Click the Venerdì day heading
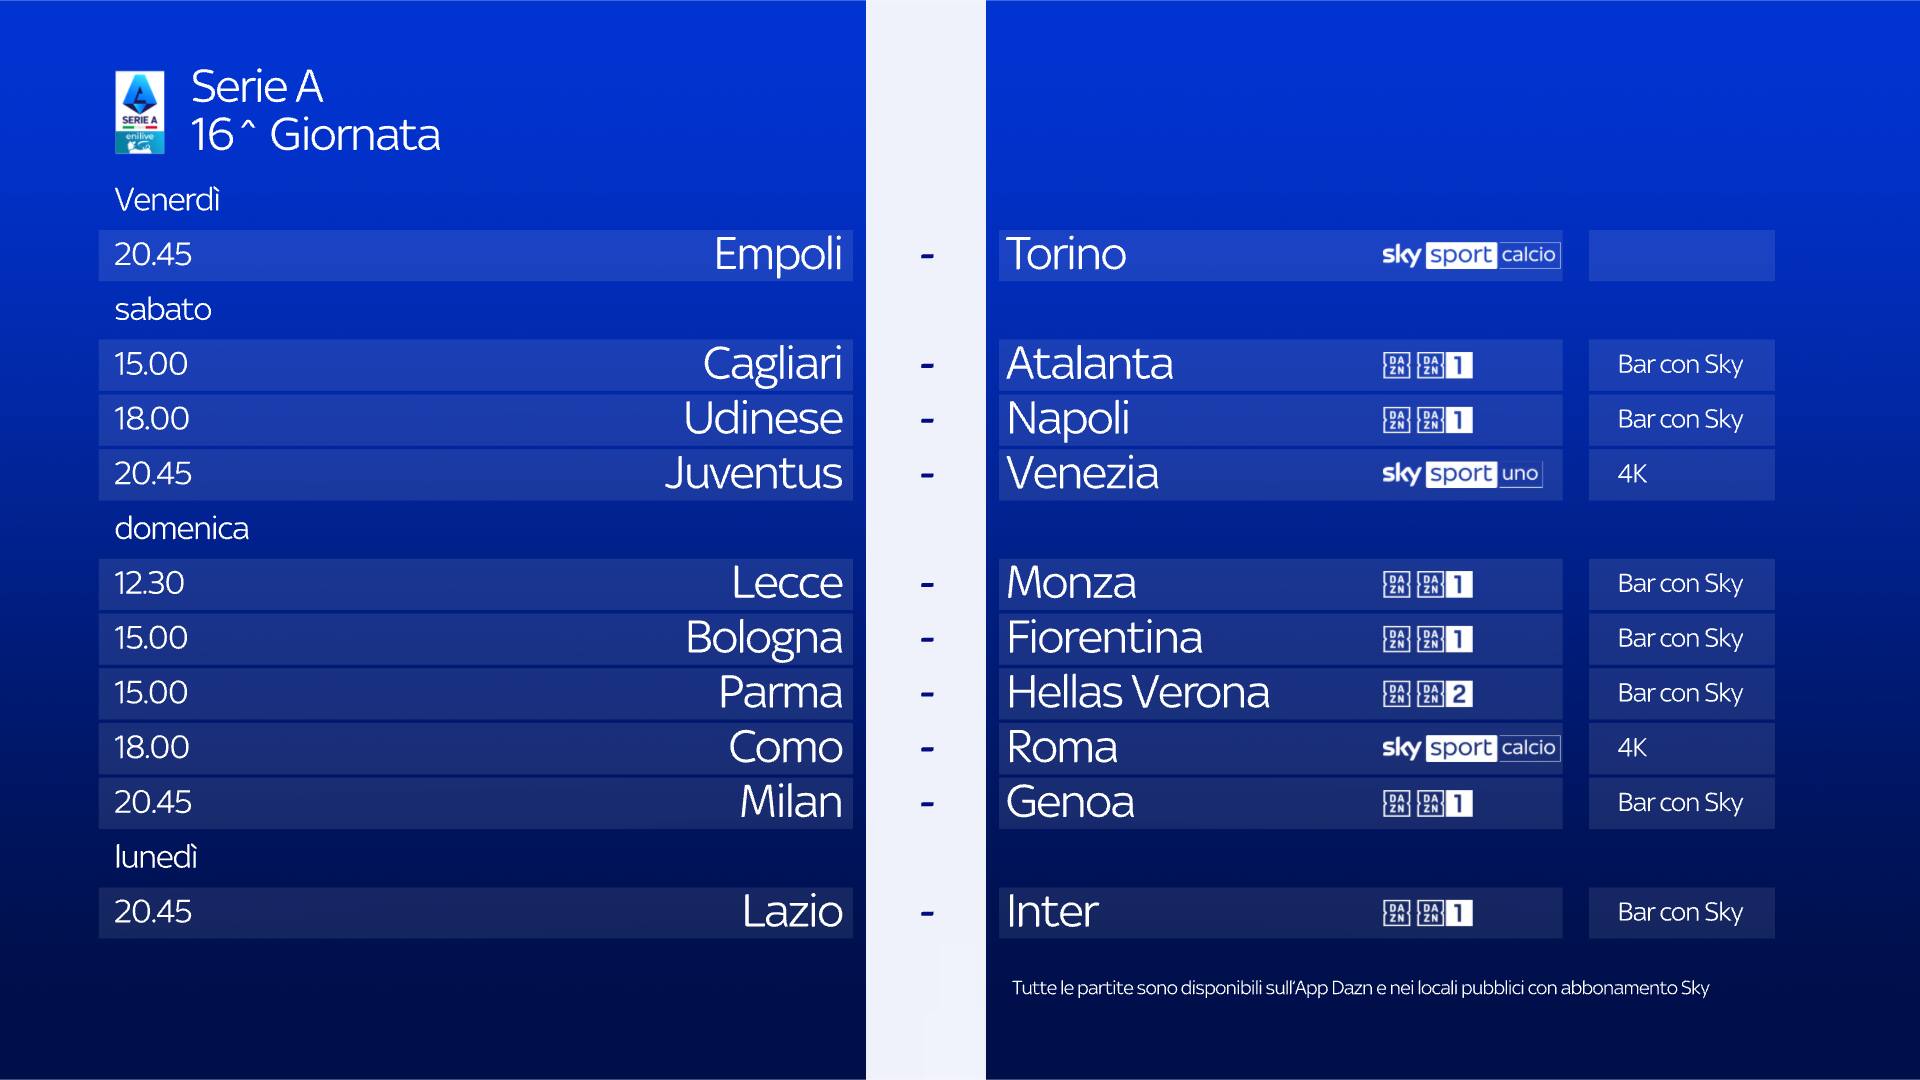The height and width of the screenshot is (1080, 1920). point(167,200)
